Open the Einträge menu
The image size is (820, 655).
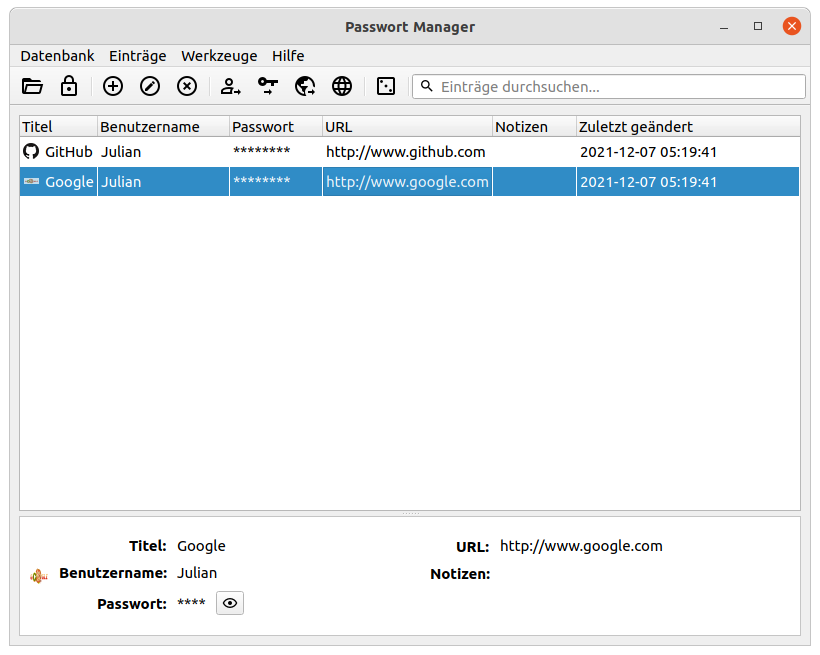[138, 56]
